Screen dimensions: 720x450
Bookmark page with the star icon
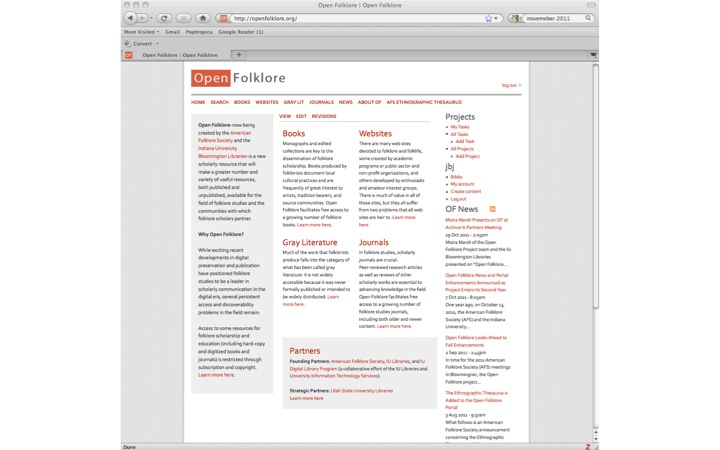click(x=489, y=18)
